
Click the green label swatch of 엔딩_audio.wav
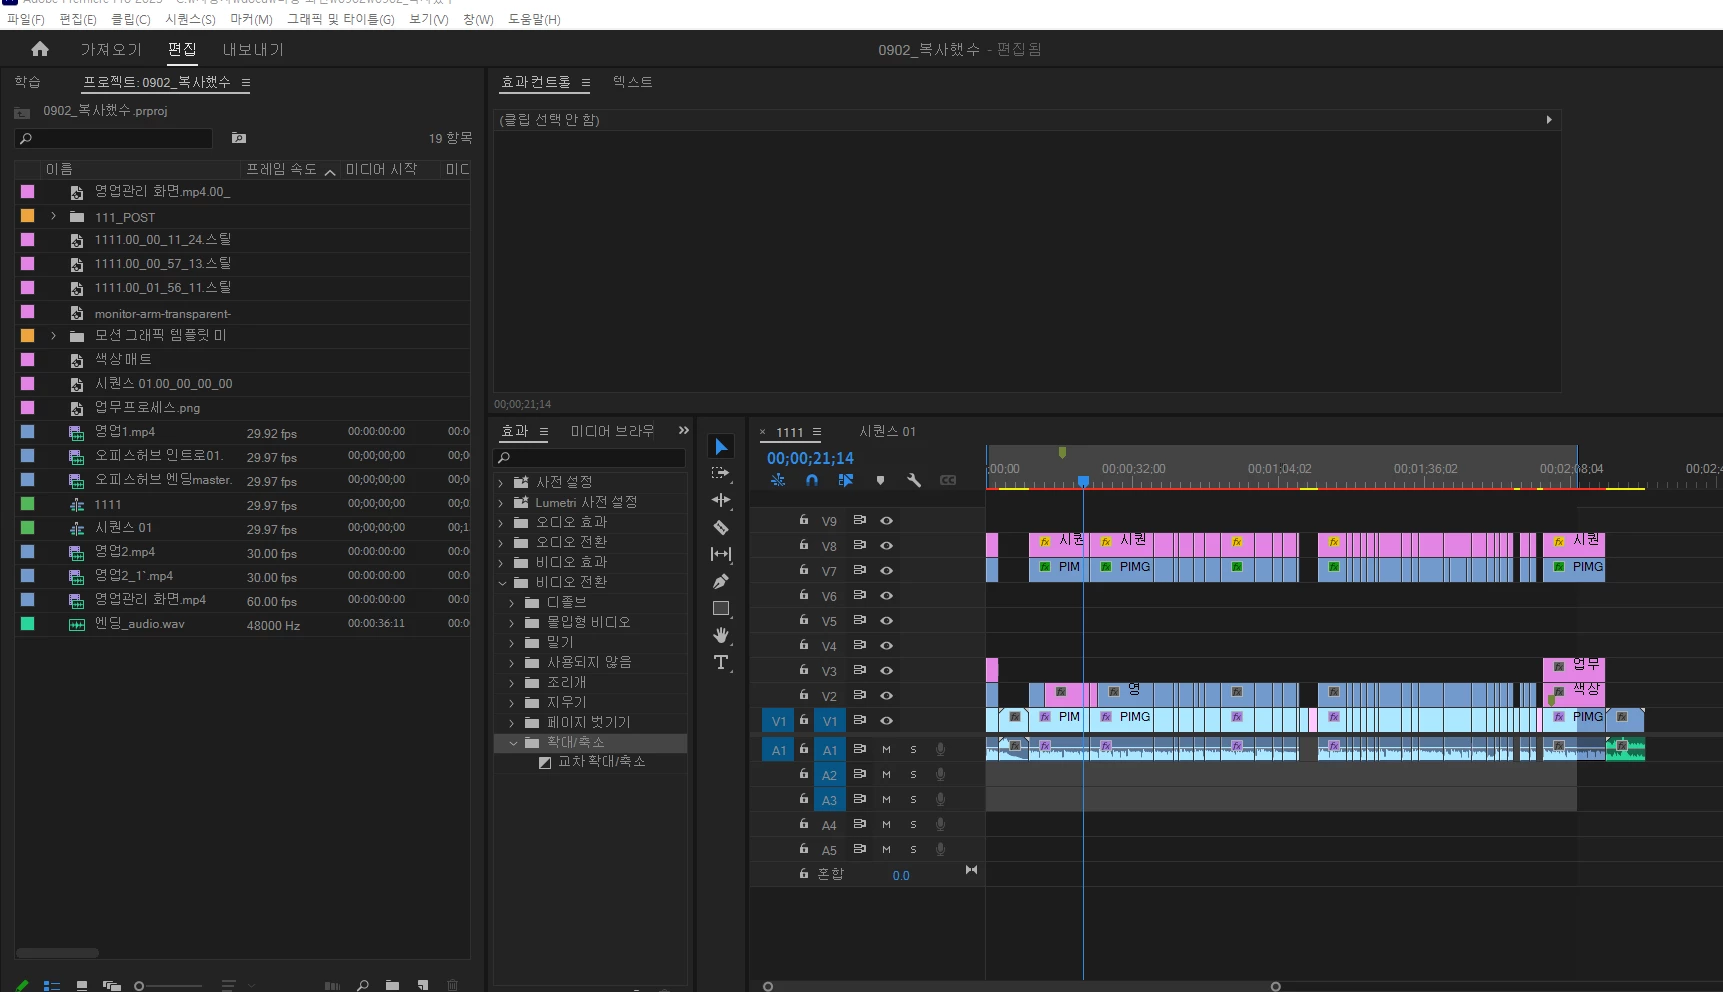click(x=28, y=623)
